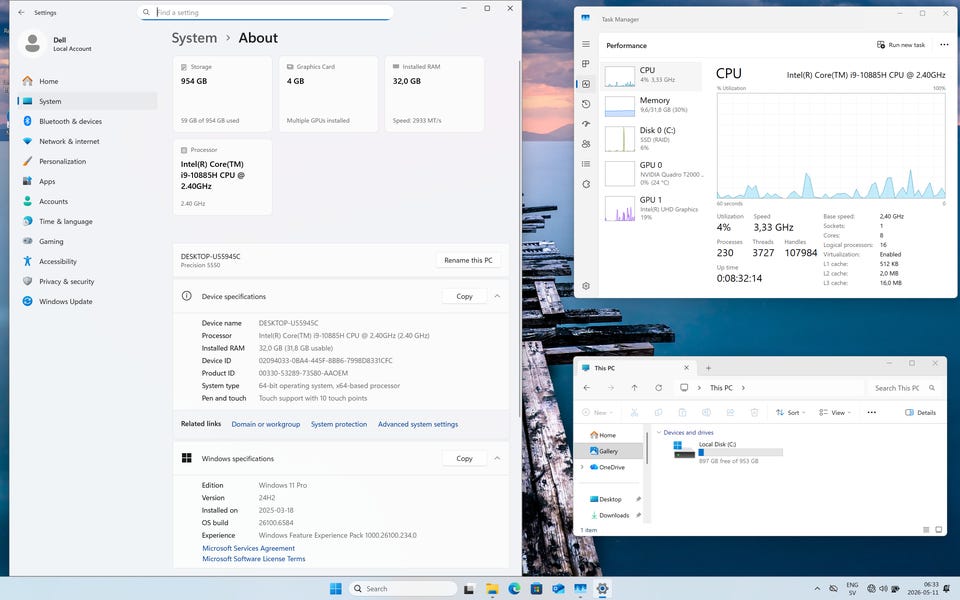Copy the Device specifications
This screenshot has height=600, width=960.
(x=464, y=296)
